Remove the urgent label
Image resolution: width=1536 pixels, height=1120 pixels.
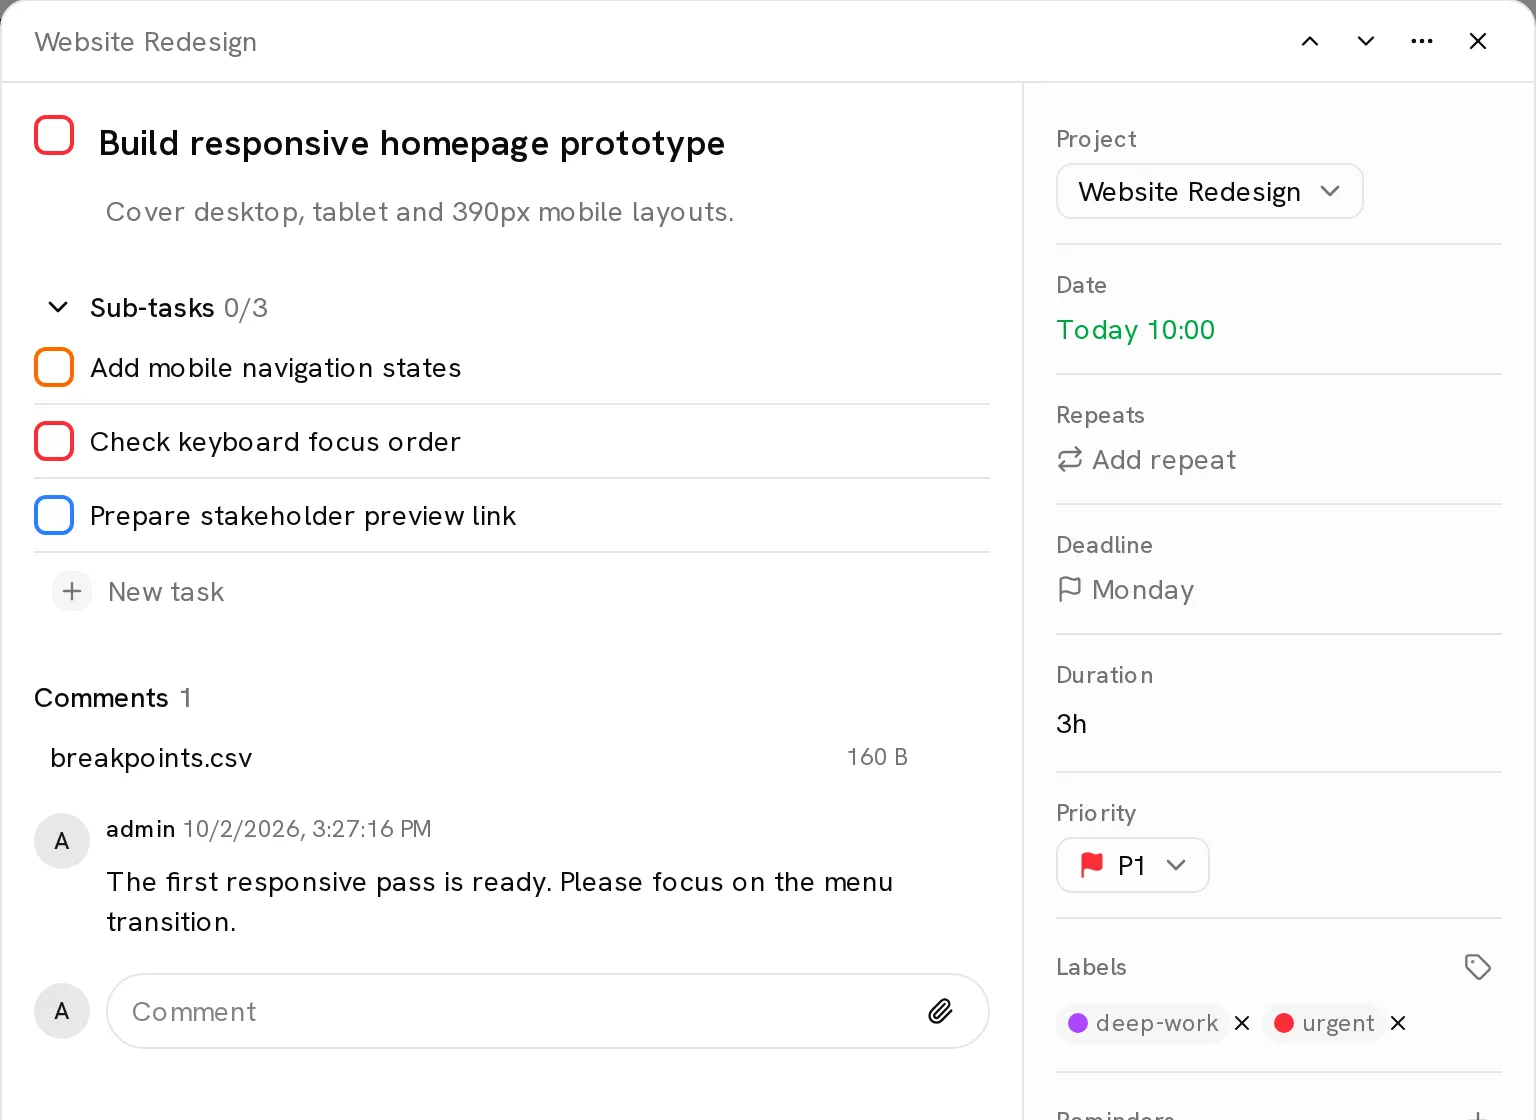point(1398,1023)
